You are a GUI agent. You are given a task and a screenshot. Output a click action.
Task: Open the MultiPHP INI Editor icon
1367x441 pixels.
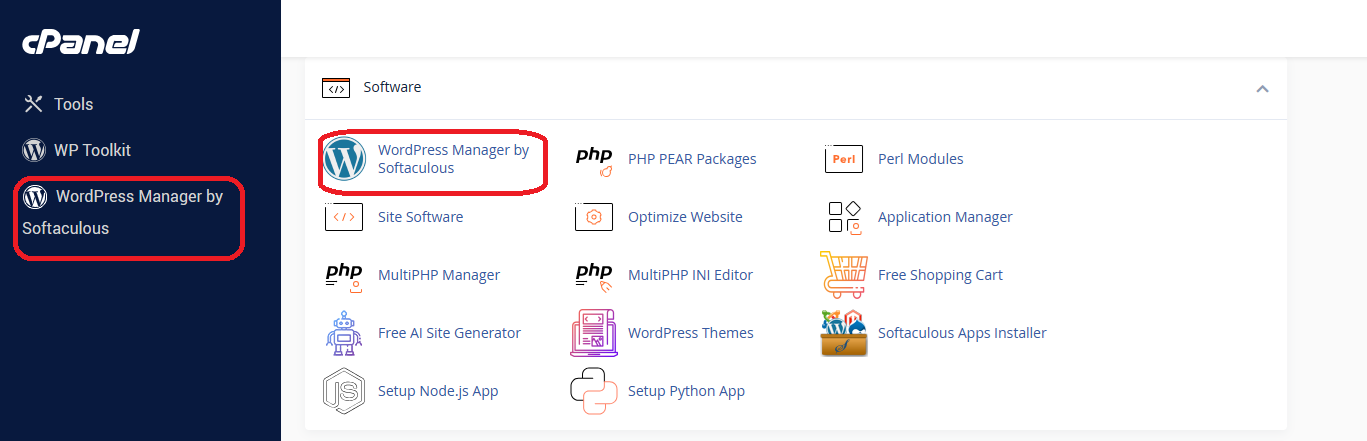tap(594, 275)
